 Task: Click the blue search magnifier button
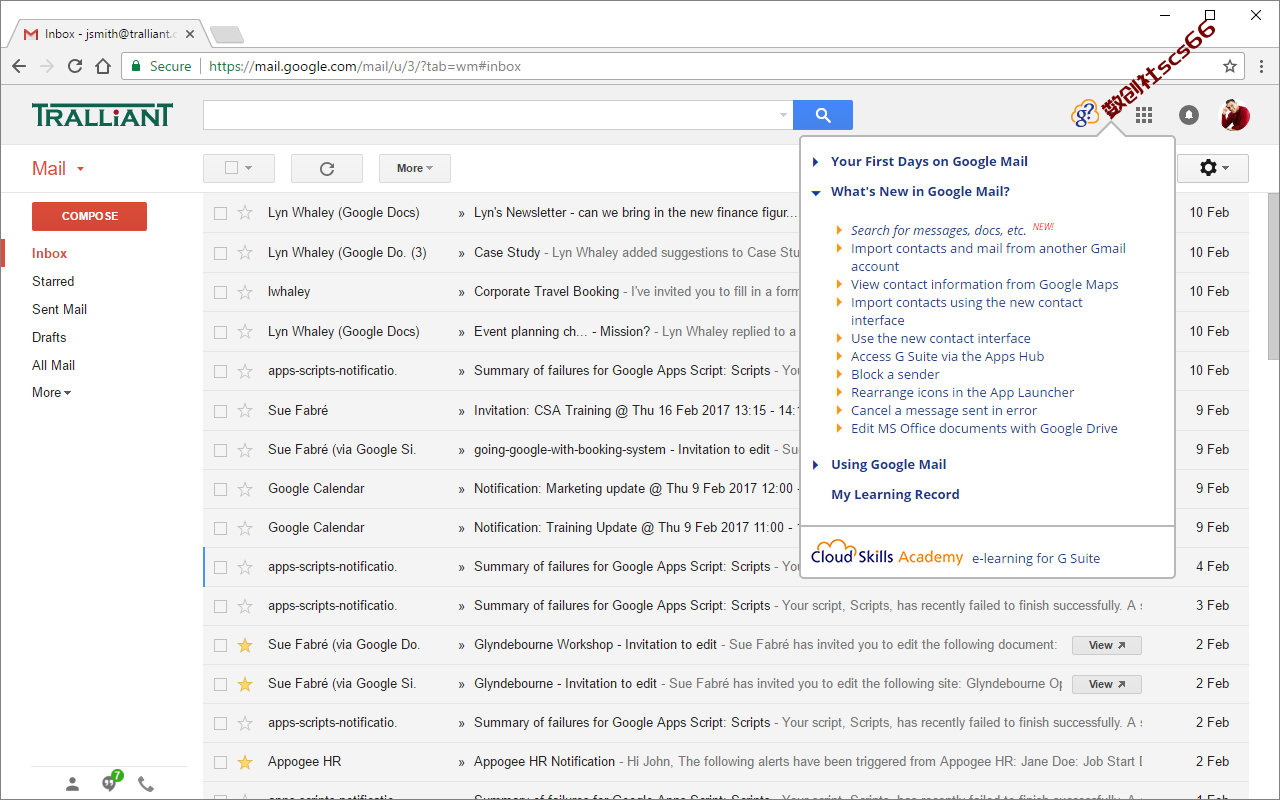coord(823,115)
